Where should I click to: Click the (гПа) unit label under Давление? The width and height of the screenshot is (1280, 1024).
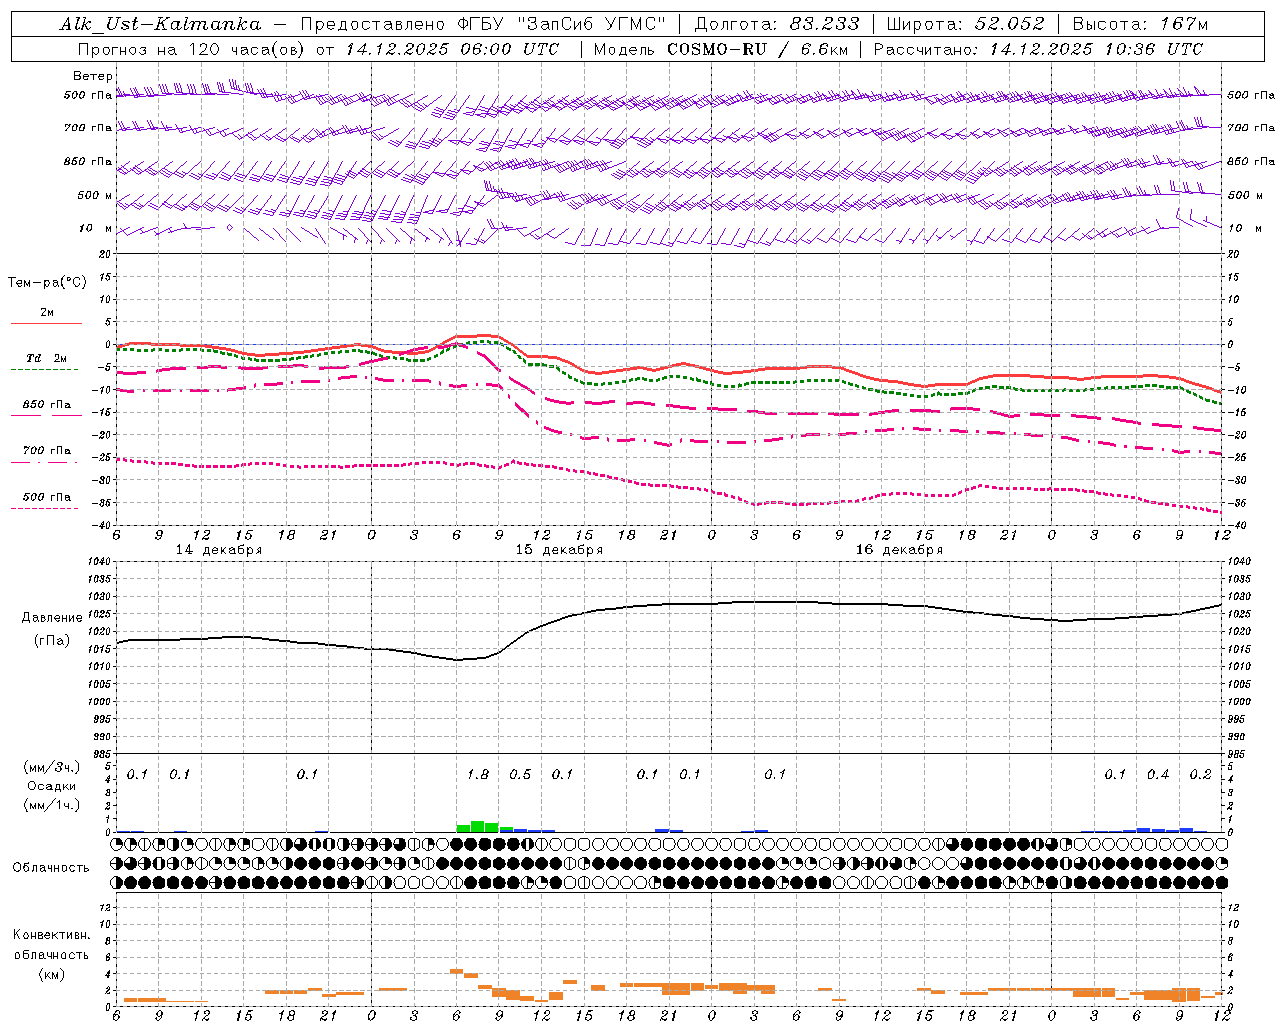click(52, 641)
